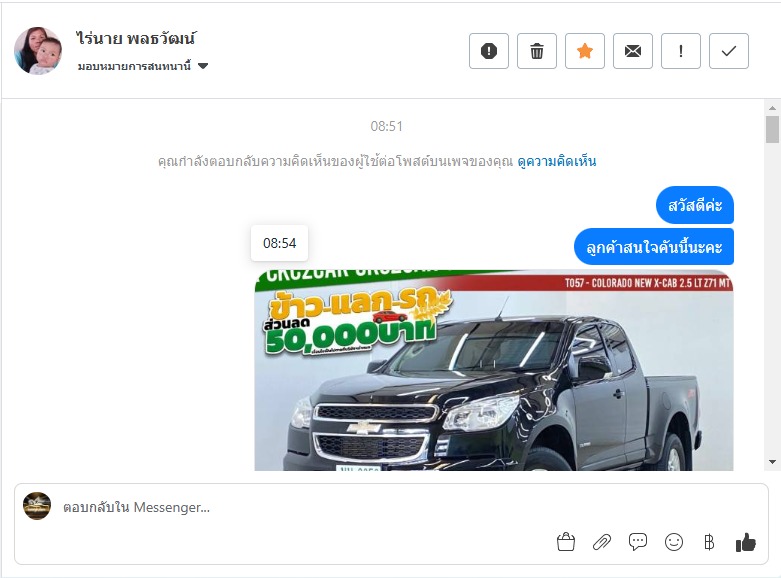Click the scrollbar up arrow
The width and height of the screenshot is (781, 578).
(772, 108)
